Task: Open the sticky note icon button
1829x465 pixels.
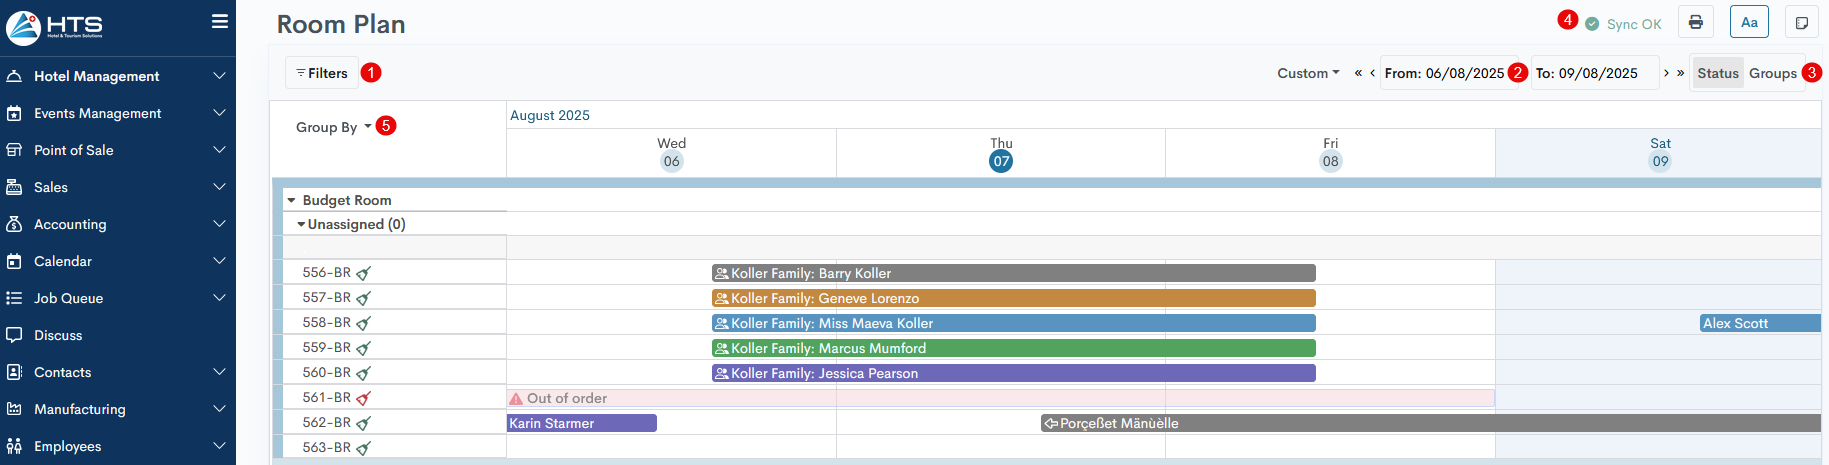Action: (x=1801, y=23)
